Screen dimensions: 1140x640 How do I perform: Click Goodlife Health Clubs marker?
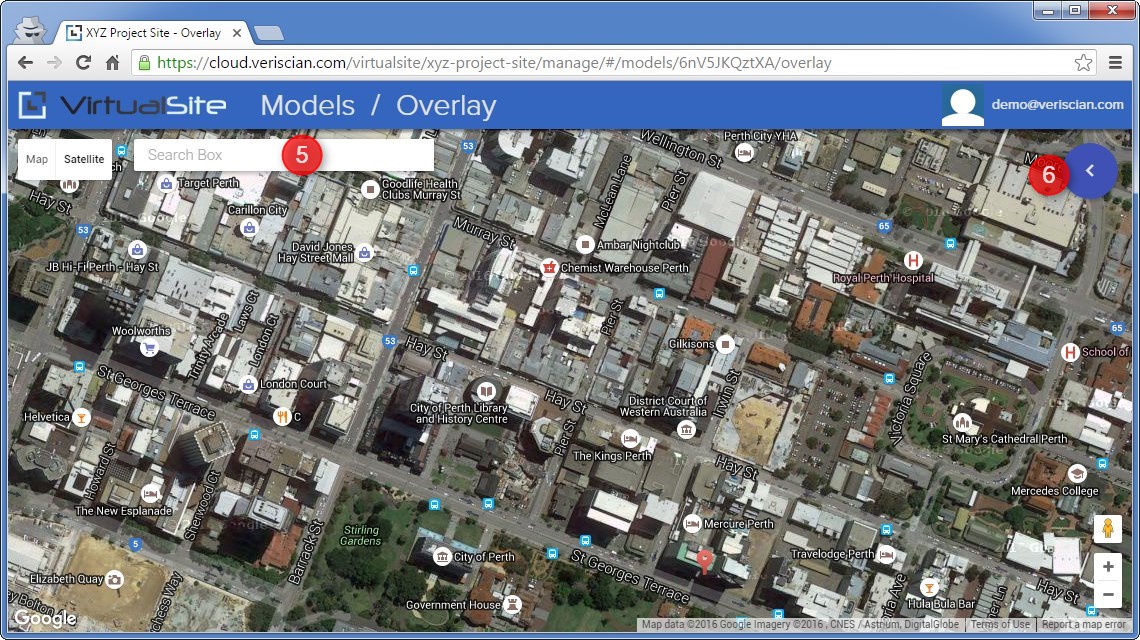pos(370,189)
